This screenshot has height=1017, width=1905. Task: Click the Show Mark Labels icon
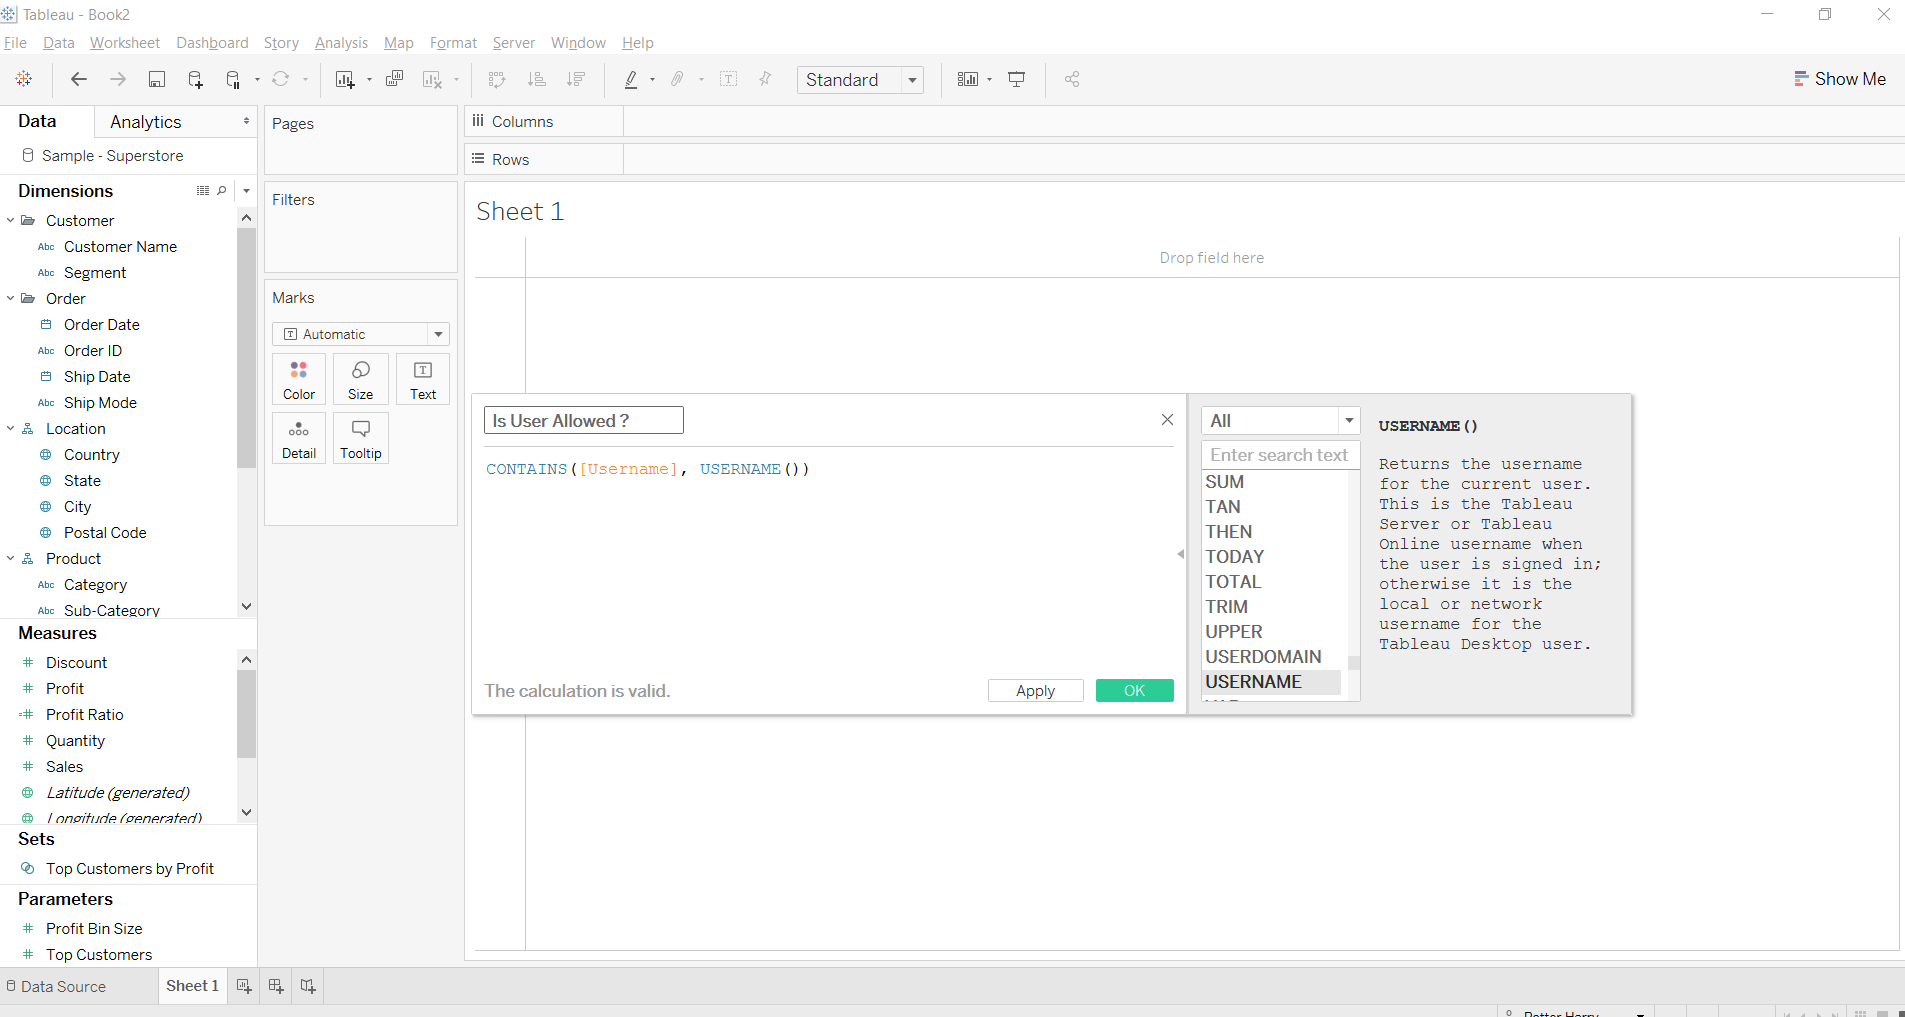[x=729, y=79]
